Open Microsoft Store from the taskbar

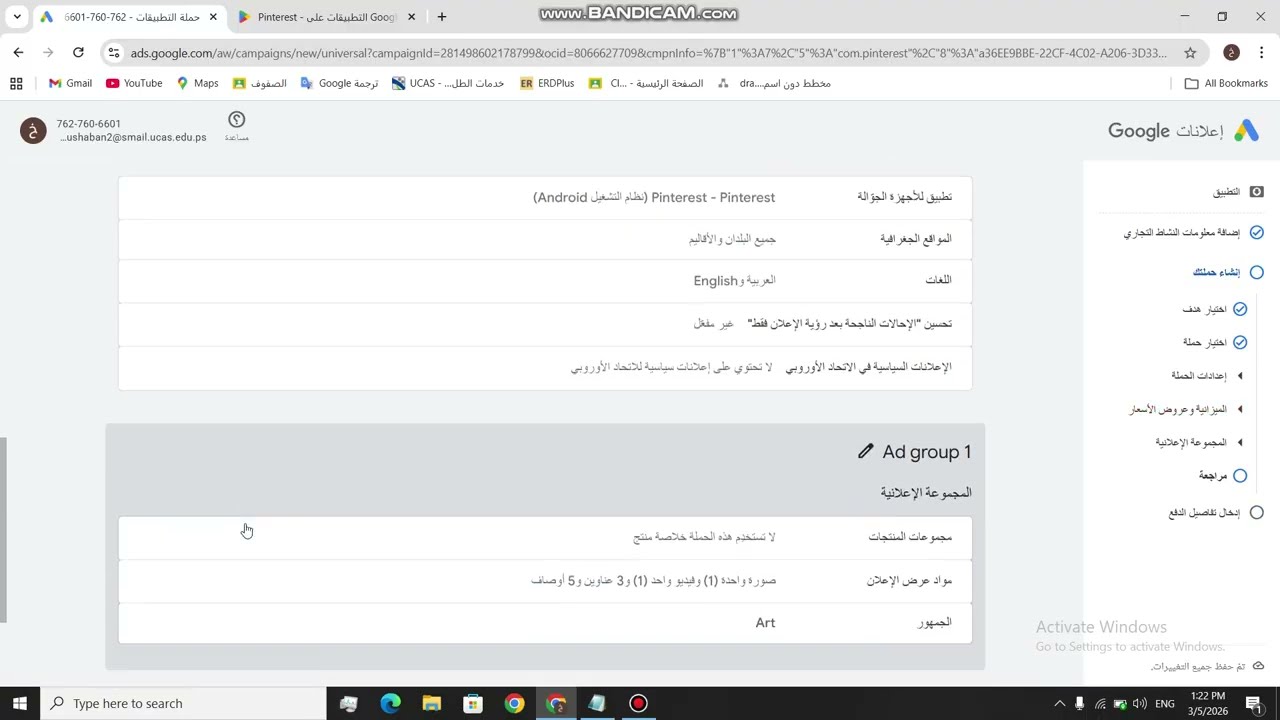tap(473, 704)
